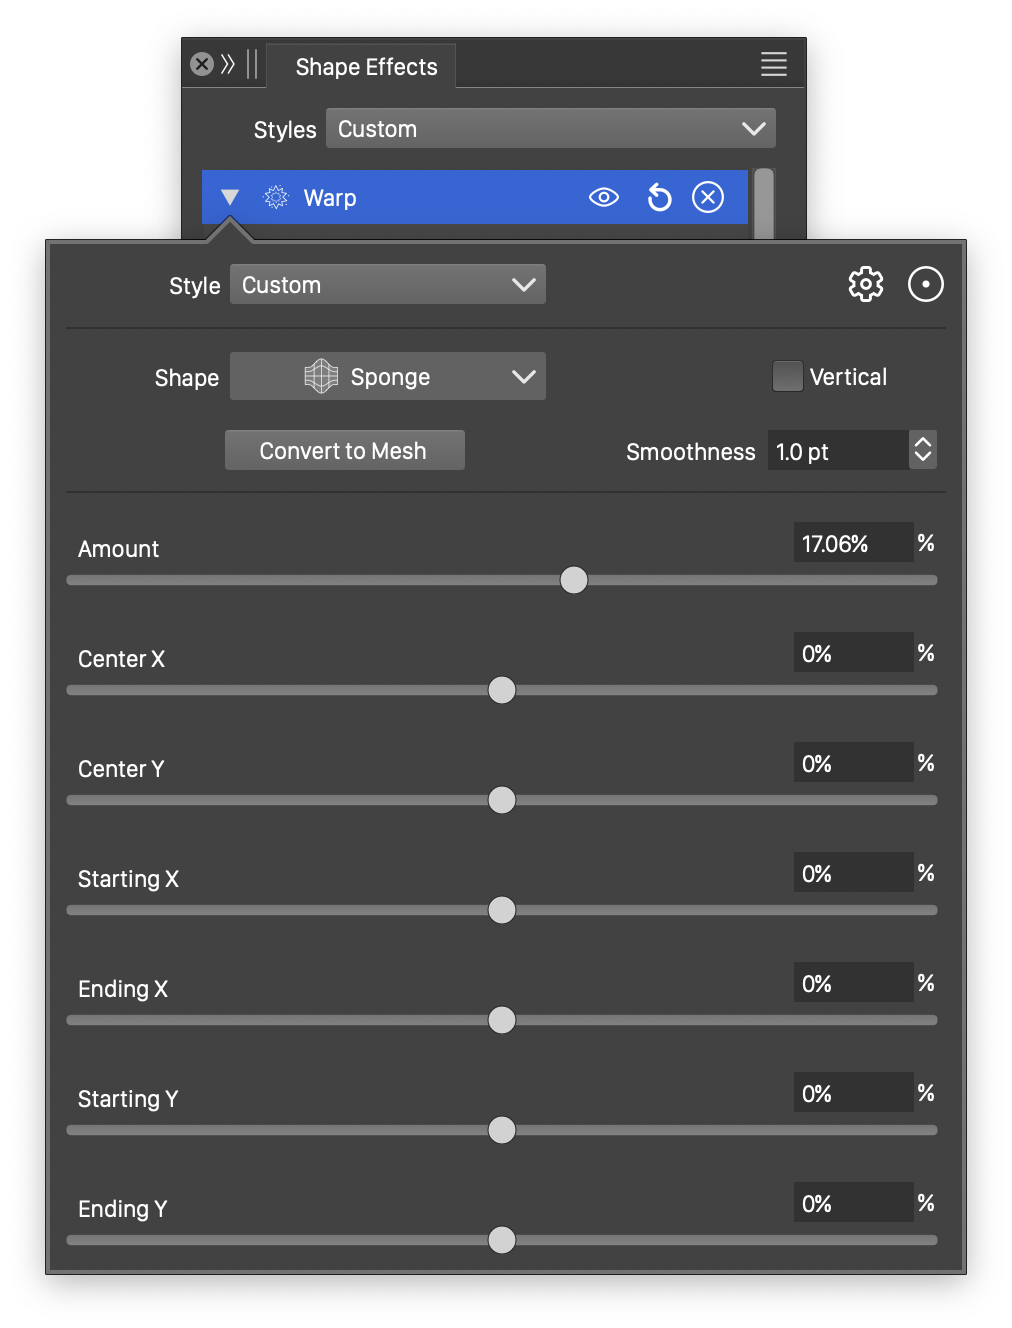
Task: Collapse the Warp effect disclosure triangle
Action: 230,197
